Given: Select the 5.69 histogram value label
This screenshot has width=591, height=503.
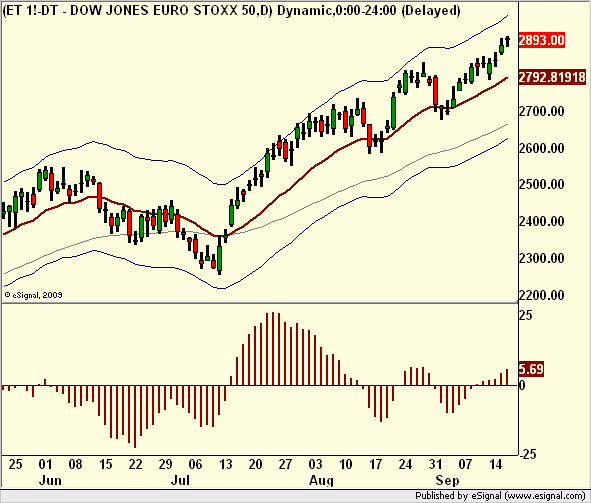Looking at the screenshot, I should coord(531,369).
